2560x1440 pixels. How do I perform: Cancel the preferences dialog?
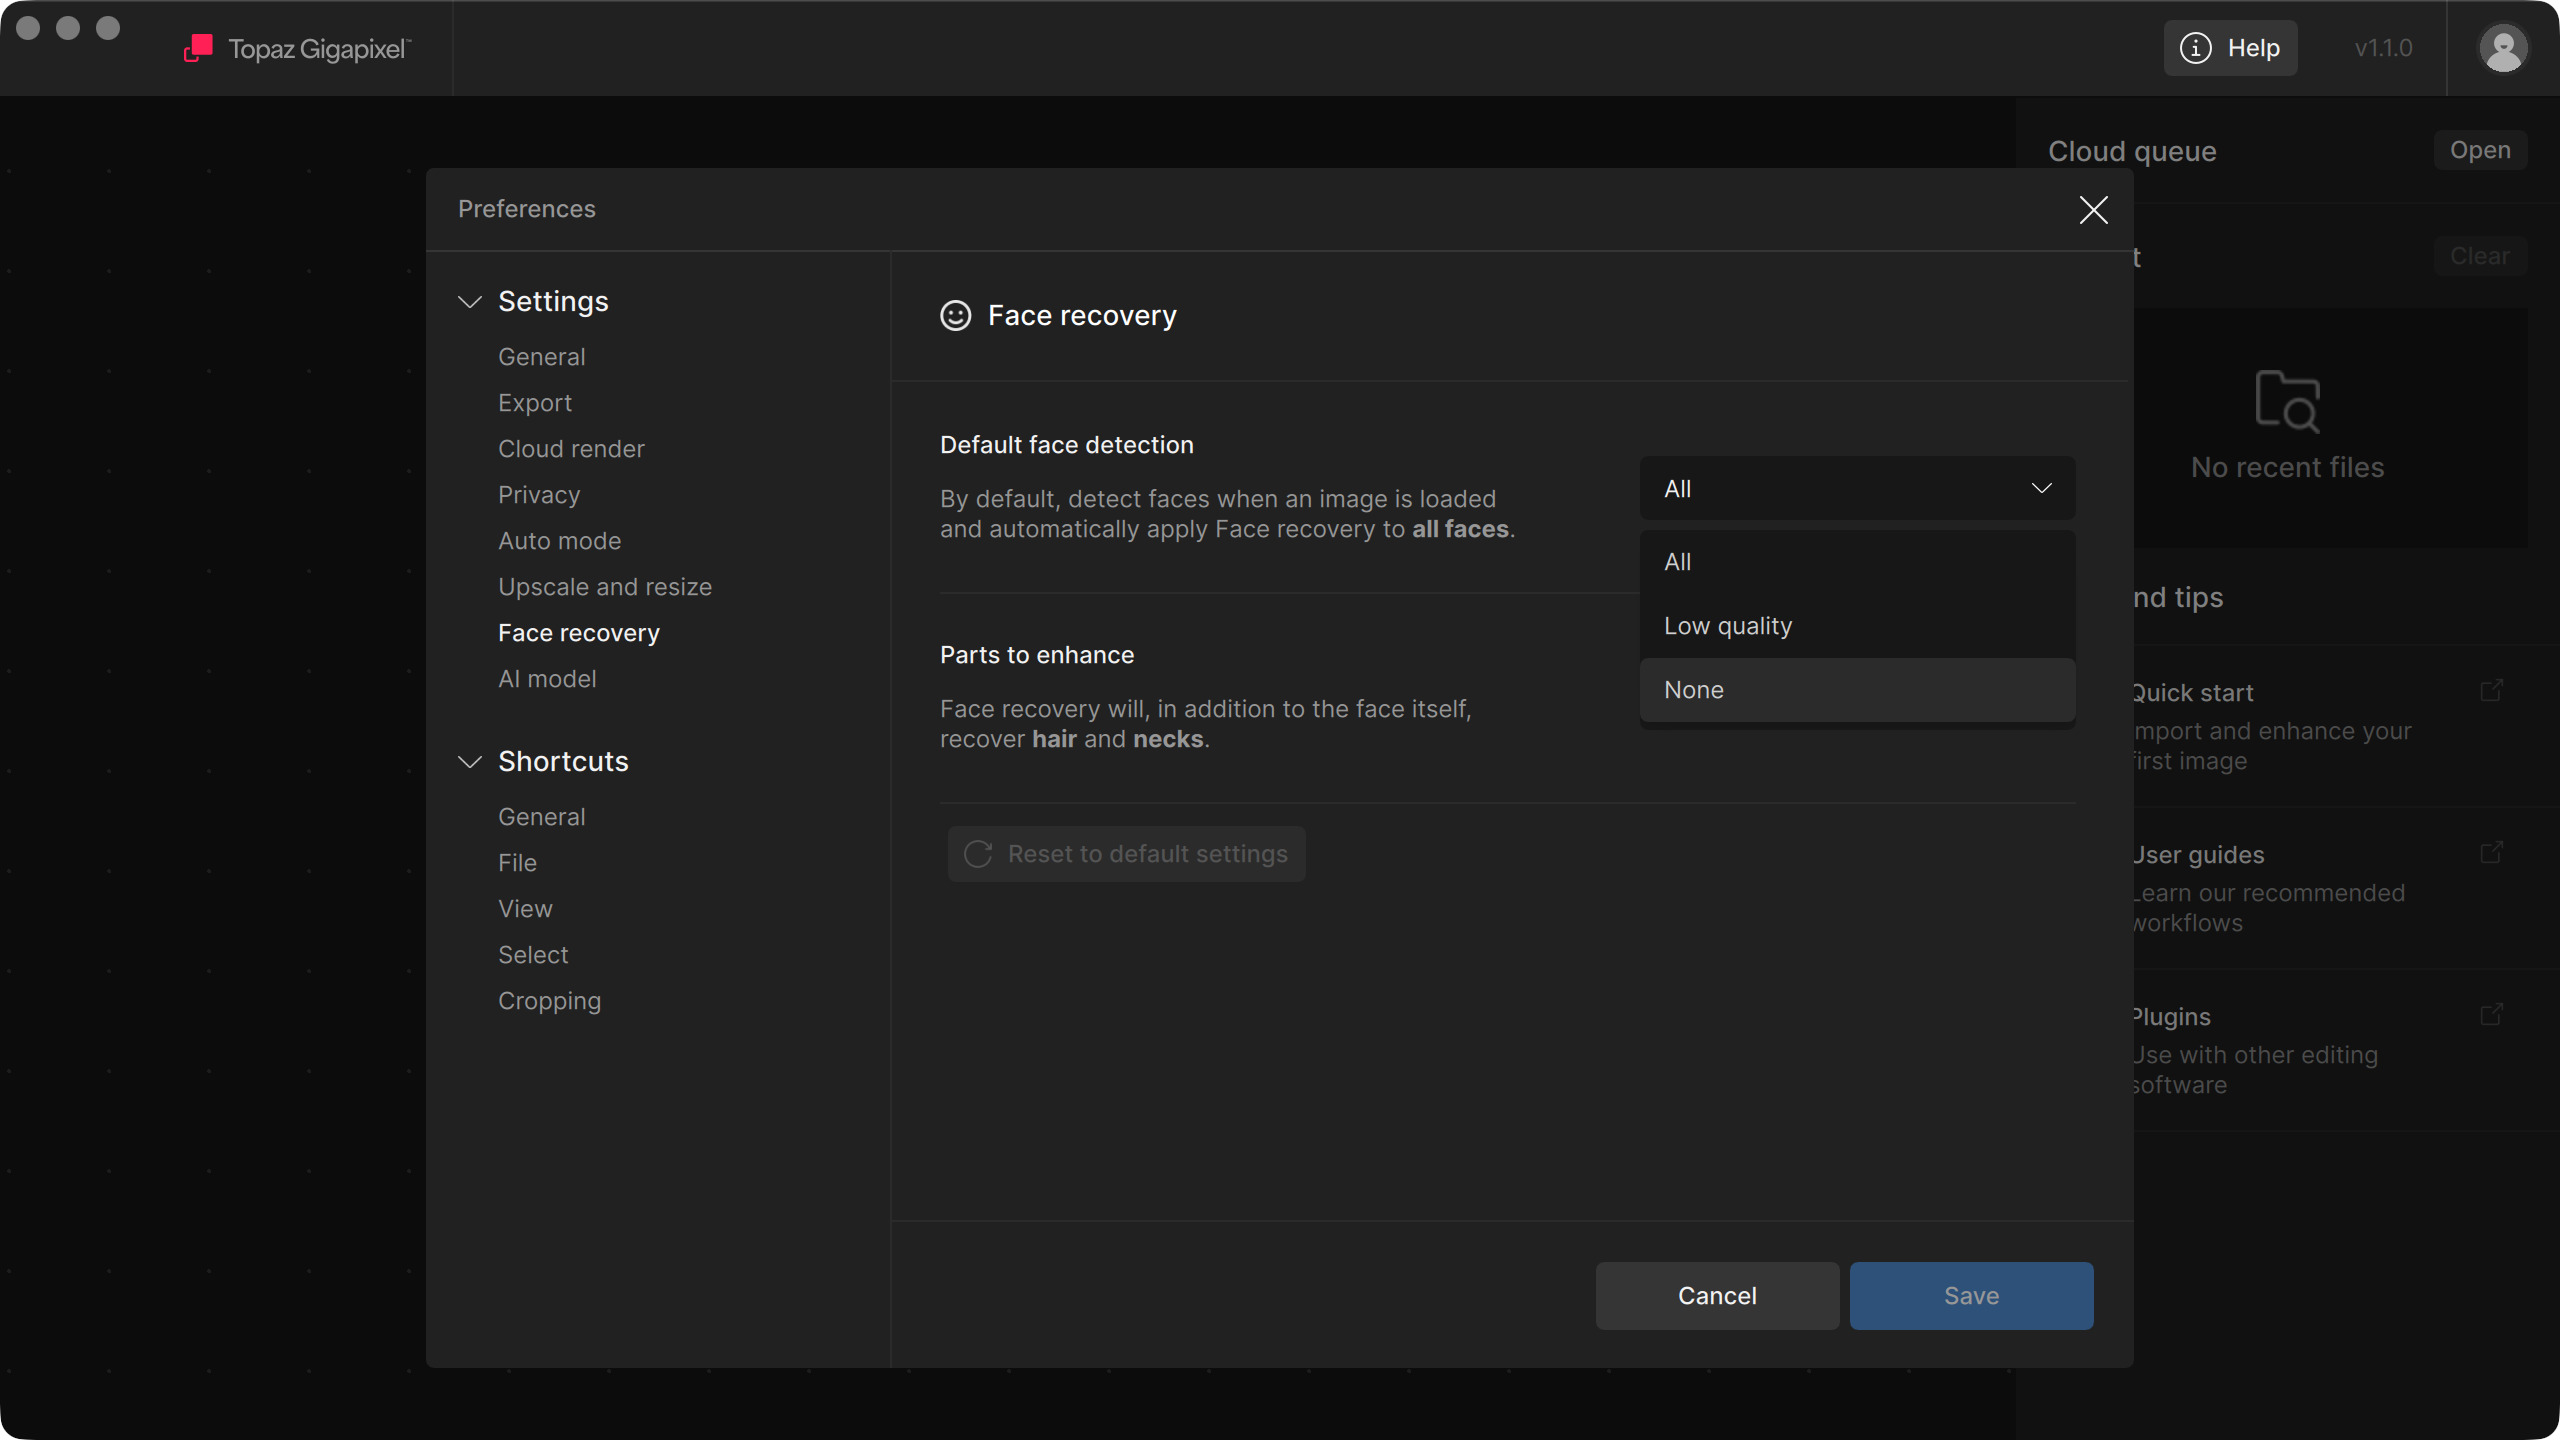1717,1296
